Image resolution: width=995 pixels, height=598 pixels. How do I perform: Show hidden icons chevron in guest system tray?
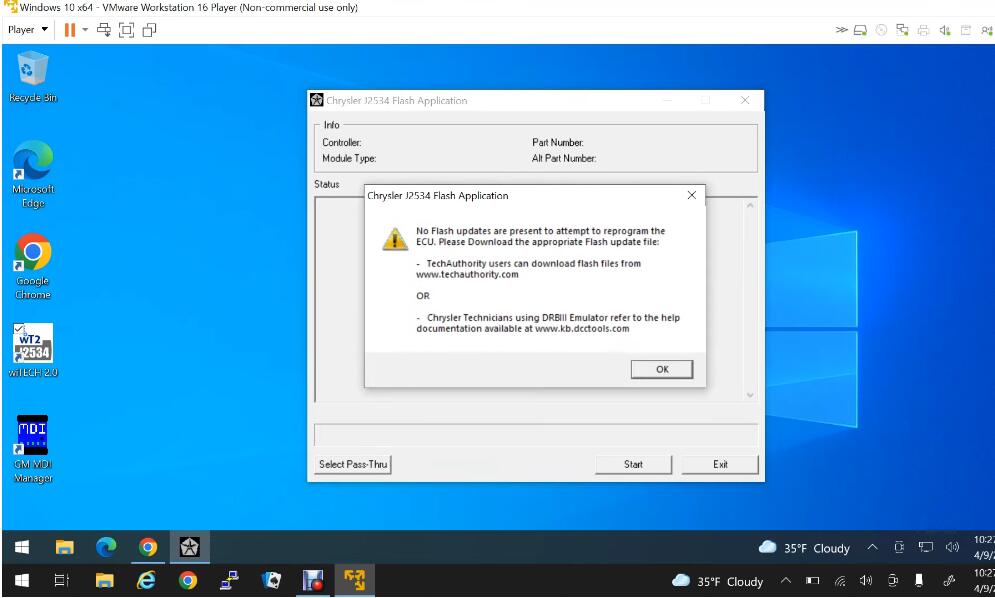coord(873,547)
